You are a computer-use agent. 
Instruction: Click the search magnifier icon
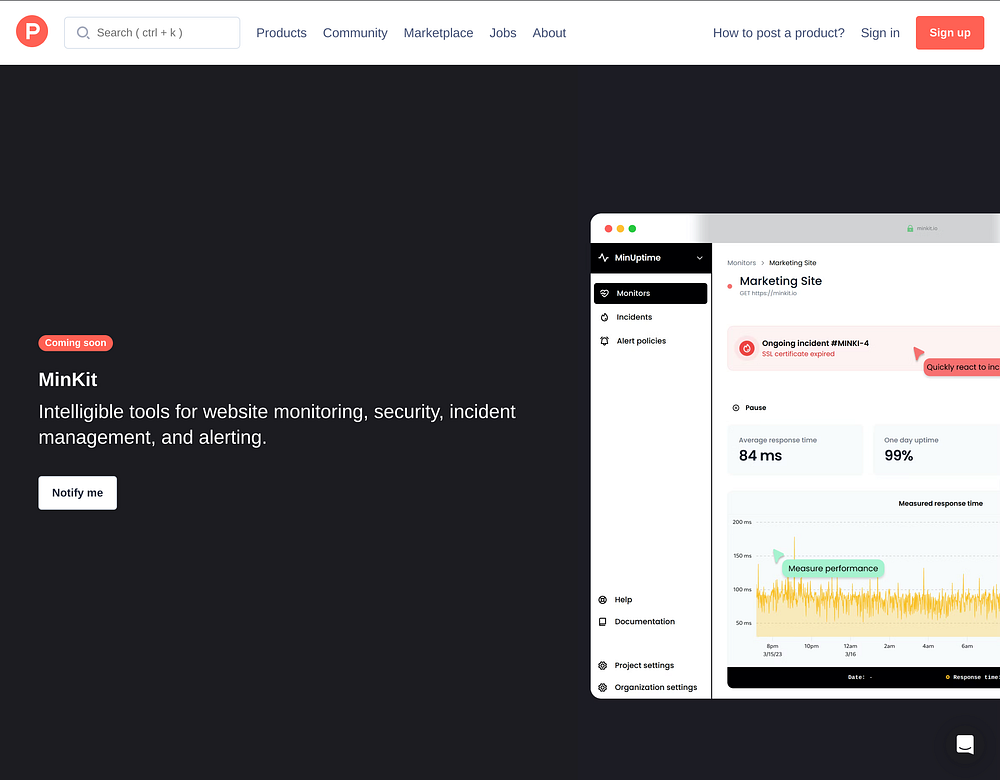(x=83, y=33)
